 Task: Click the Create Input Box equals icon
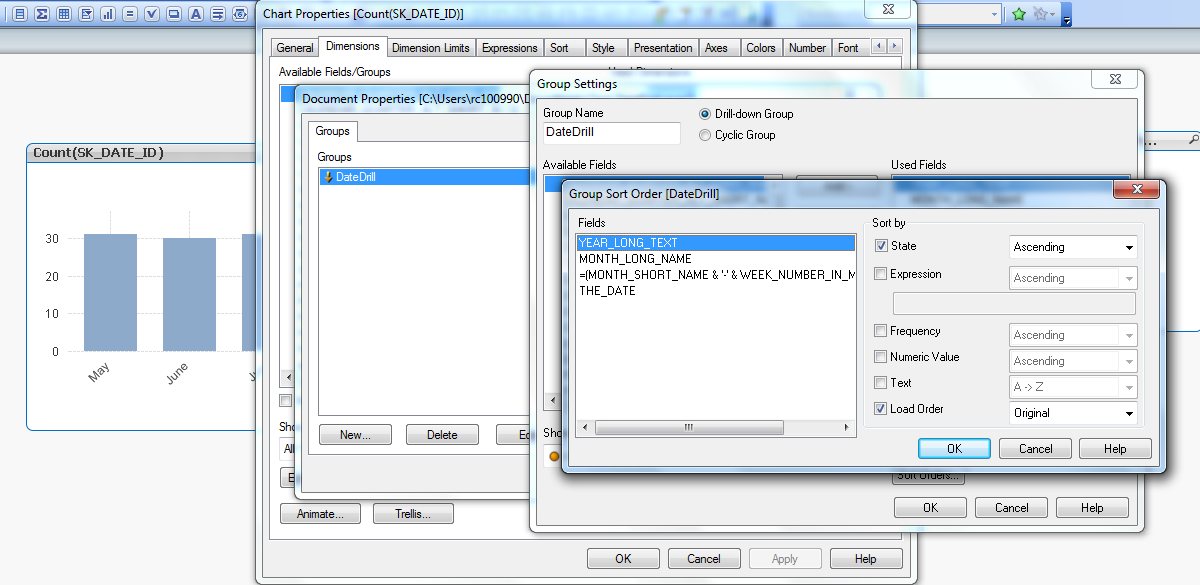pos(129,14)
